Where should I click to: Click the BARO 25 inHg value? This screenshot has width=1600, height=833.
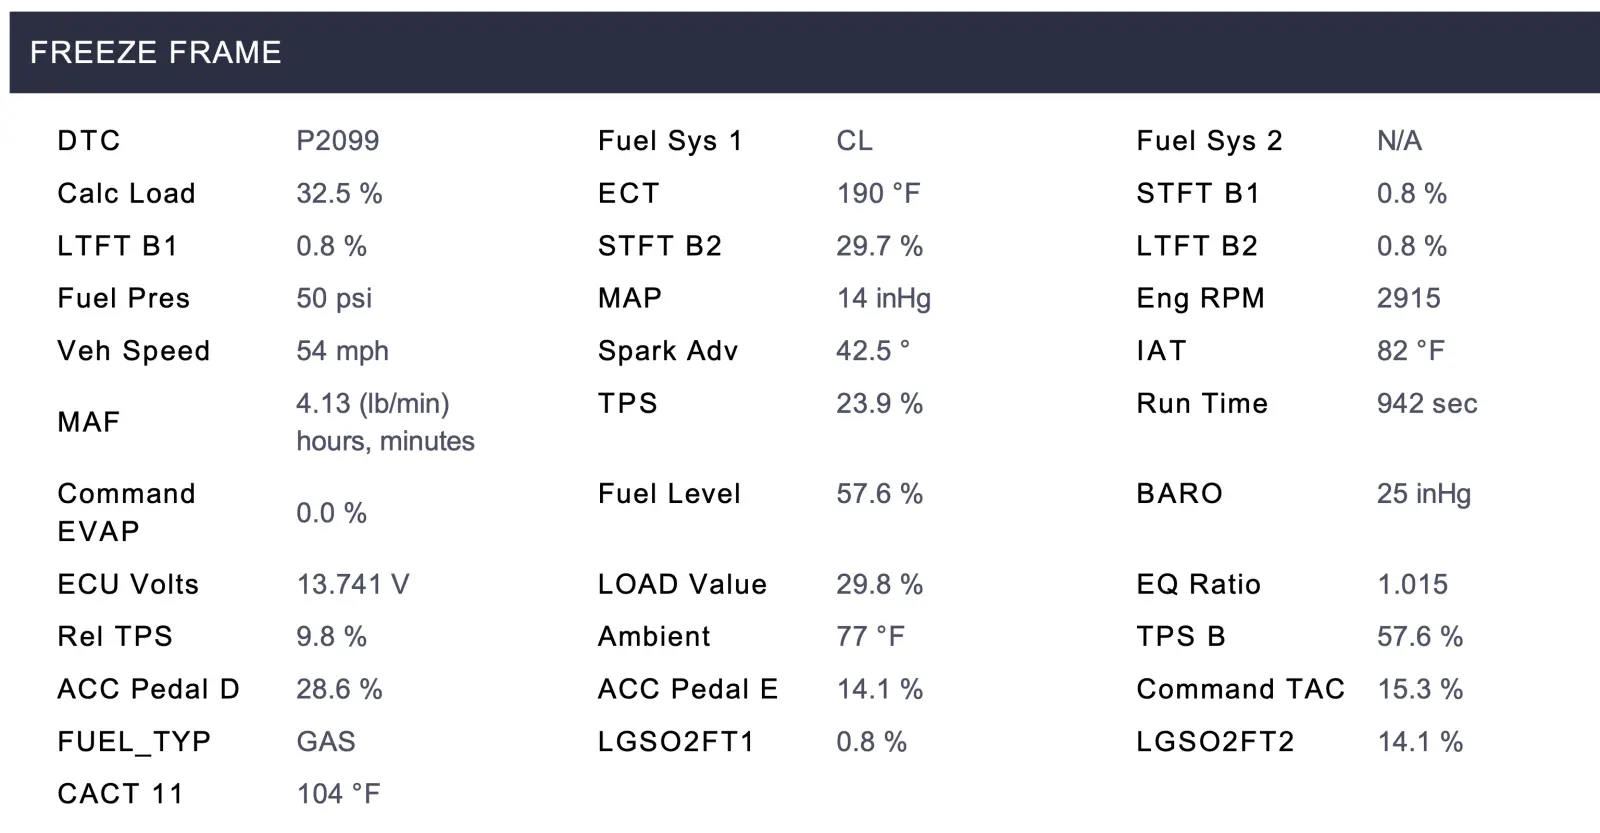1423,494
